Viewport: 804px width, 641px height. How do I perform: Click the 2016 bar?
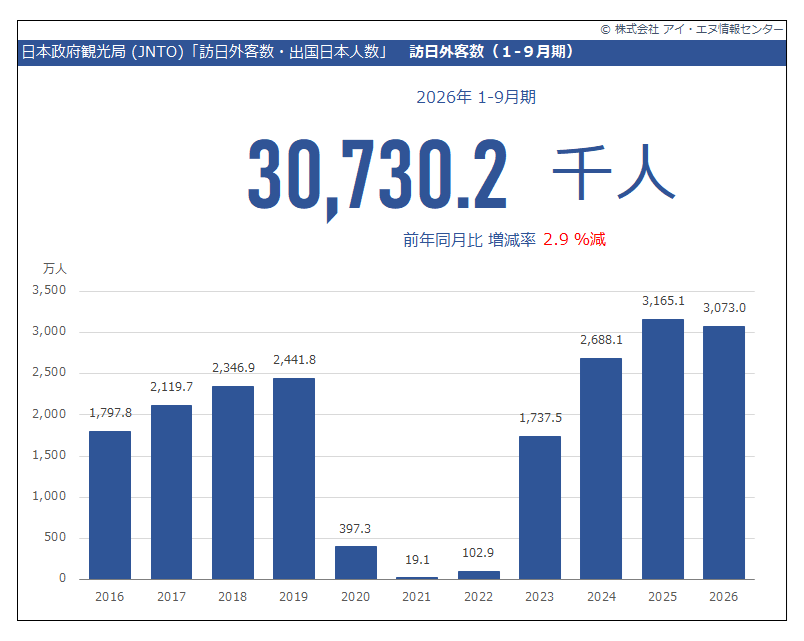pyautogui.click(x=110, y=505)
